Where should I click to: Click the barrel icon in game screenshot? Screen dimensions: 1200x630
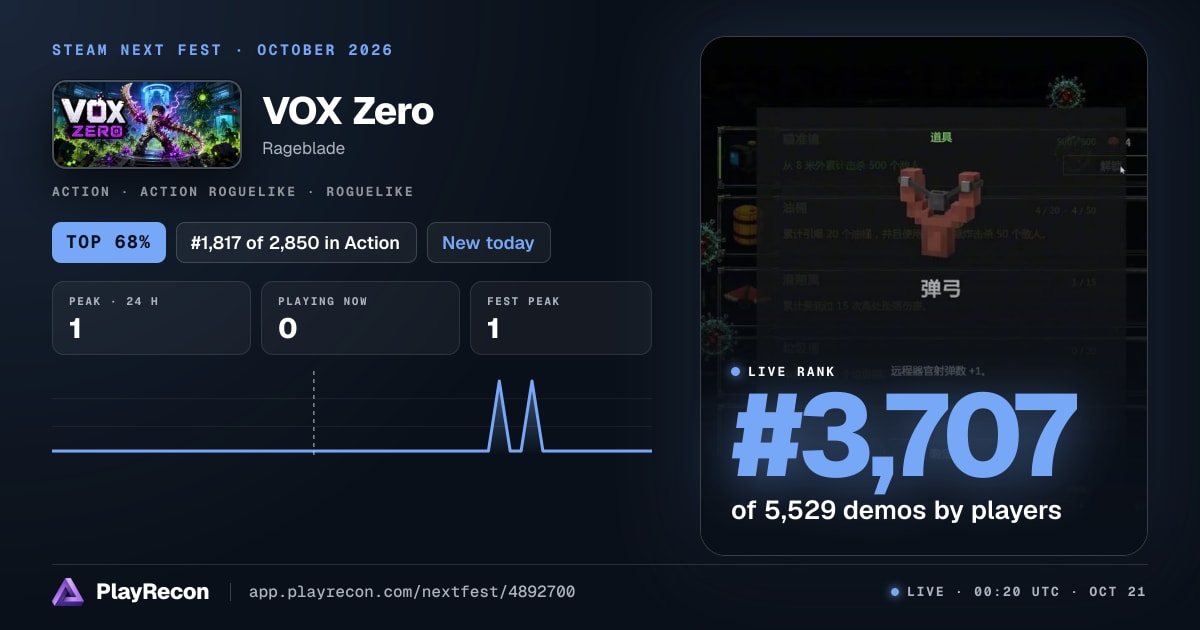click(747, 225)
